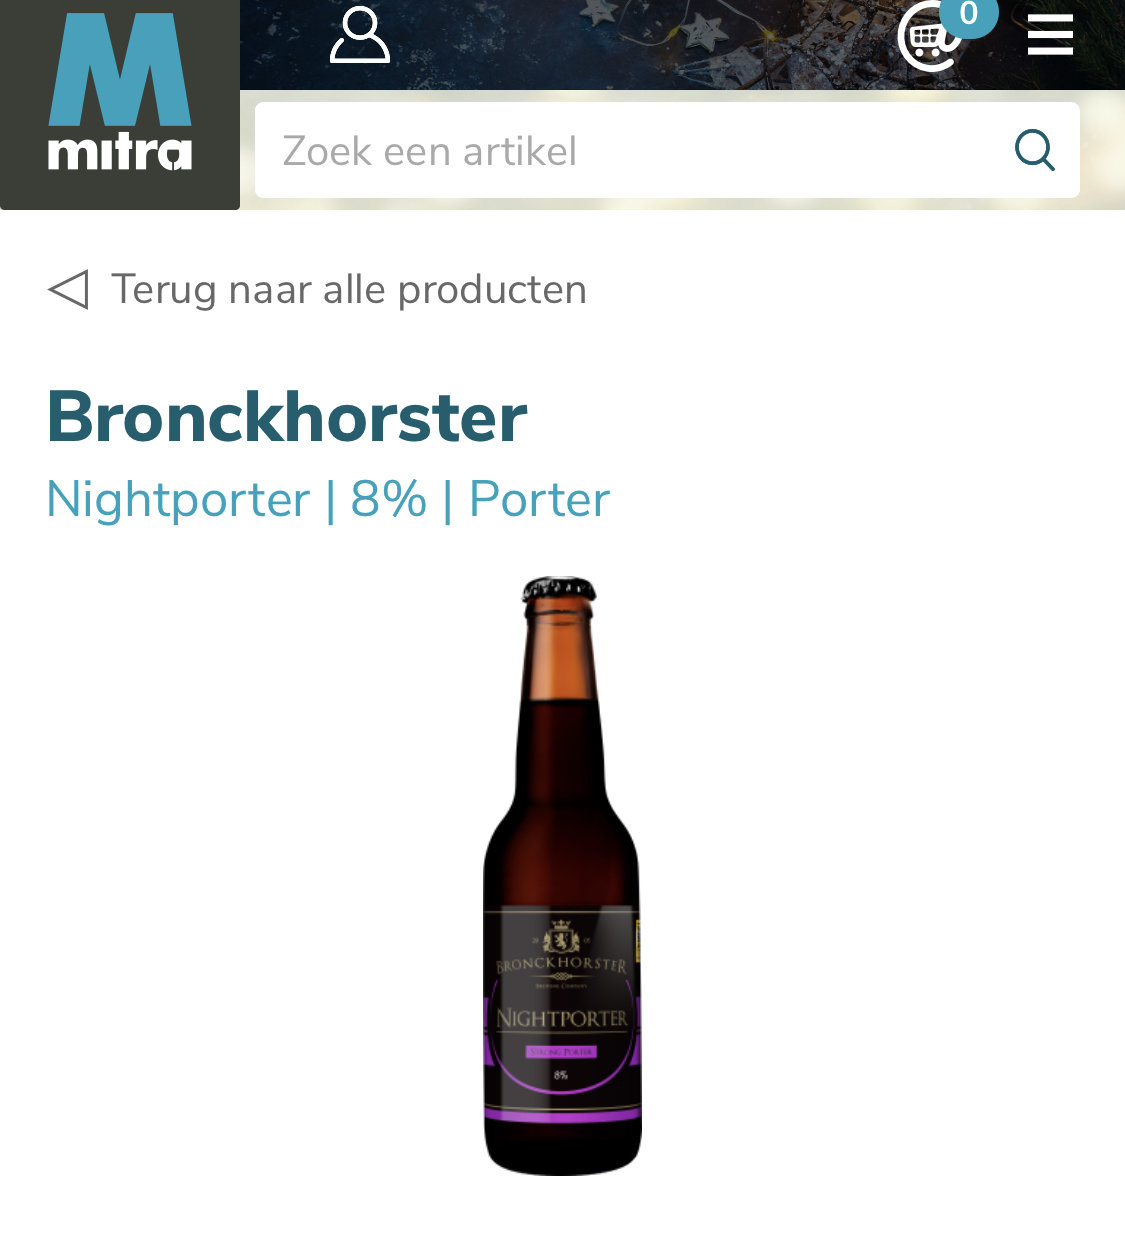Image resolution: width=1125 pixels, height=1237 pixels.
Task: Go home via the blue M logo
Action: point(120,70)
